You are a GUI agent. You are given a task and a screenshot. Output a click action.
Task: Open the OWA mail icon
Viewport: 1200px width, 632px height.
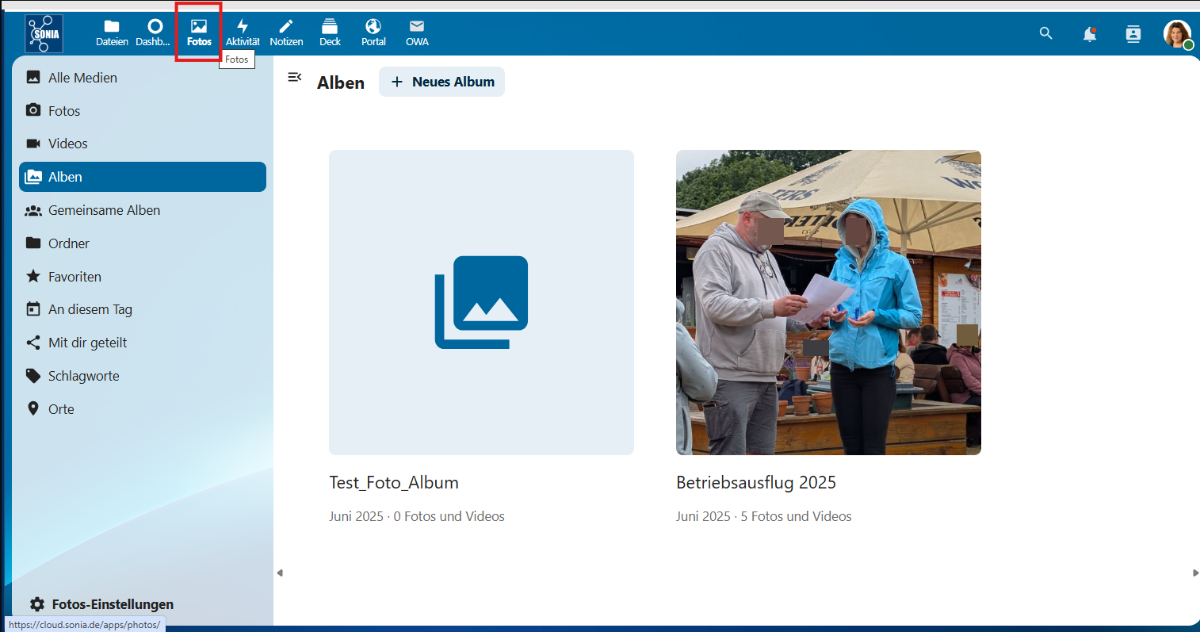[417, 32]
